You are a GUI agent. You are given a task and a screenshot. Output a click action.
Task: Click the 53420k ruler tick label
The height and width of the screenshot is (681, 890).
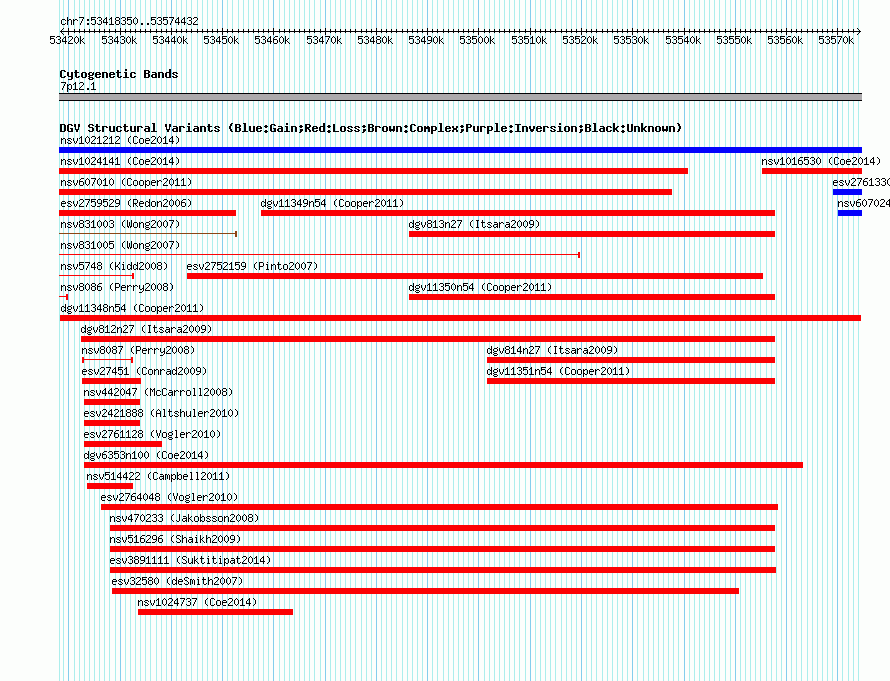(x=67, y=40)
